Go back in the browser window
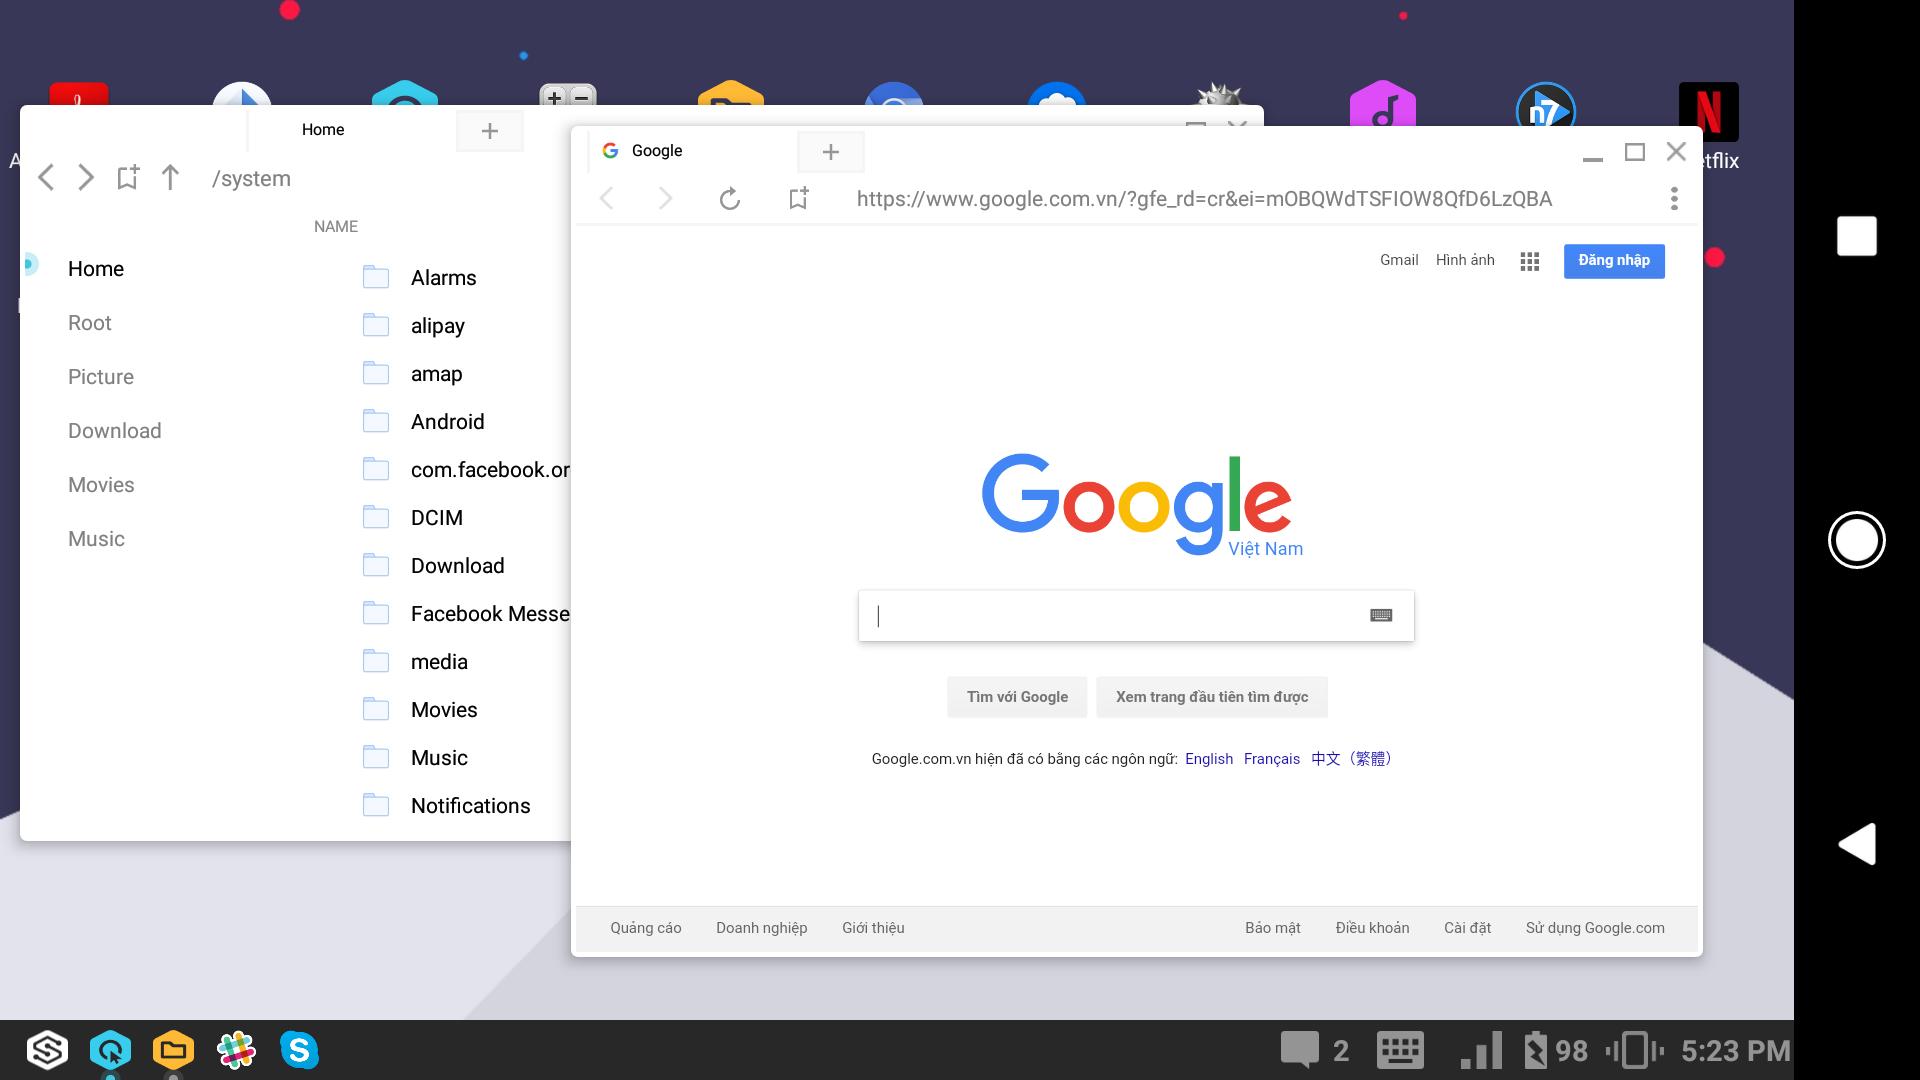Screen dimensions: 1920x1080 pos(607,198)
